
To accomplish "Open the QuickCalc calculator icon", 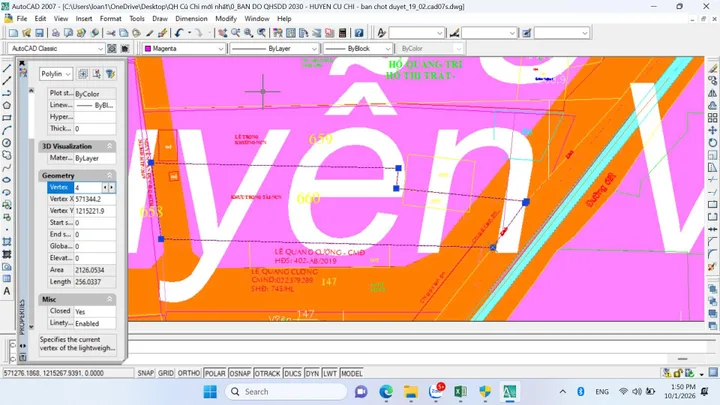I will click(342, 33).
